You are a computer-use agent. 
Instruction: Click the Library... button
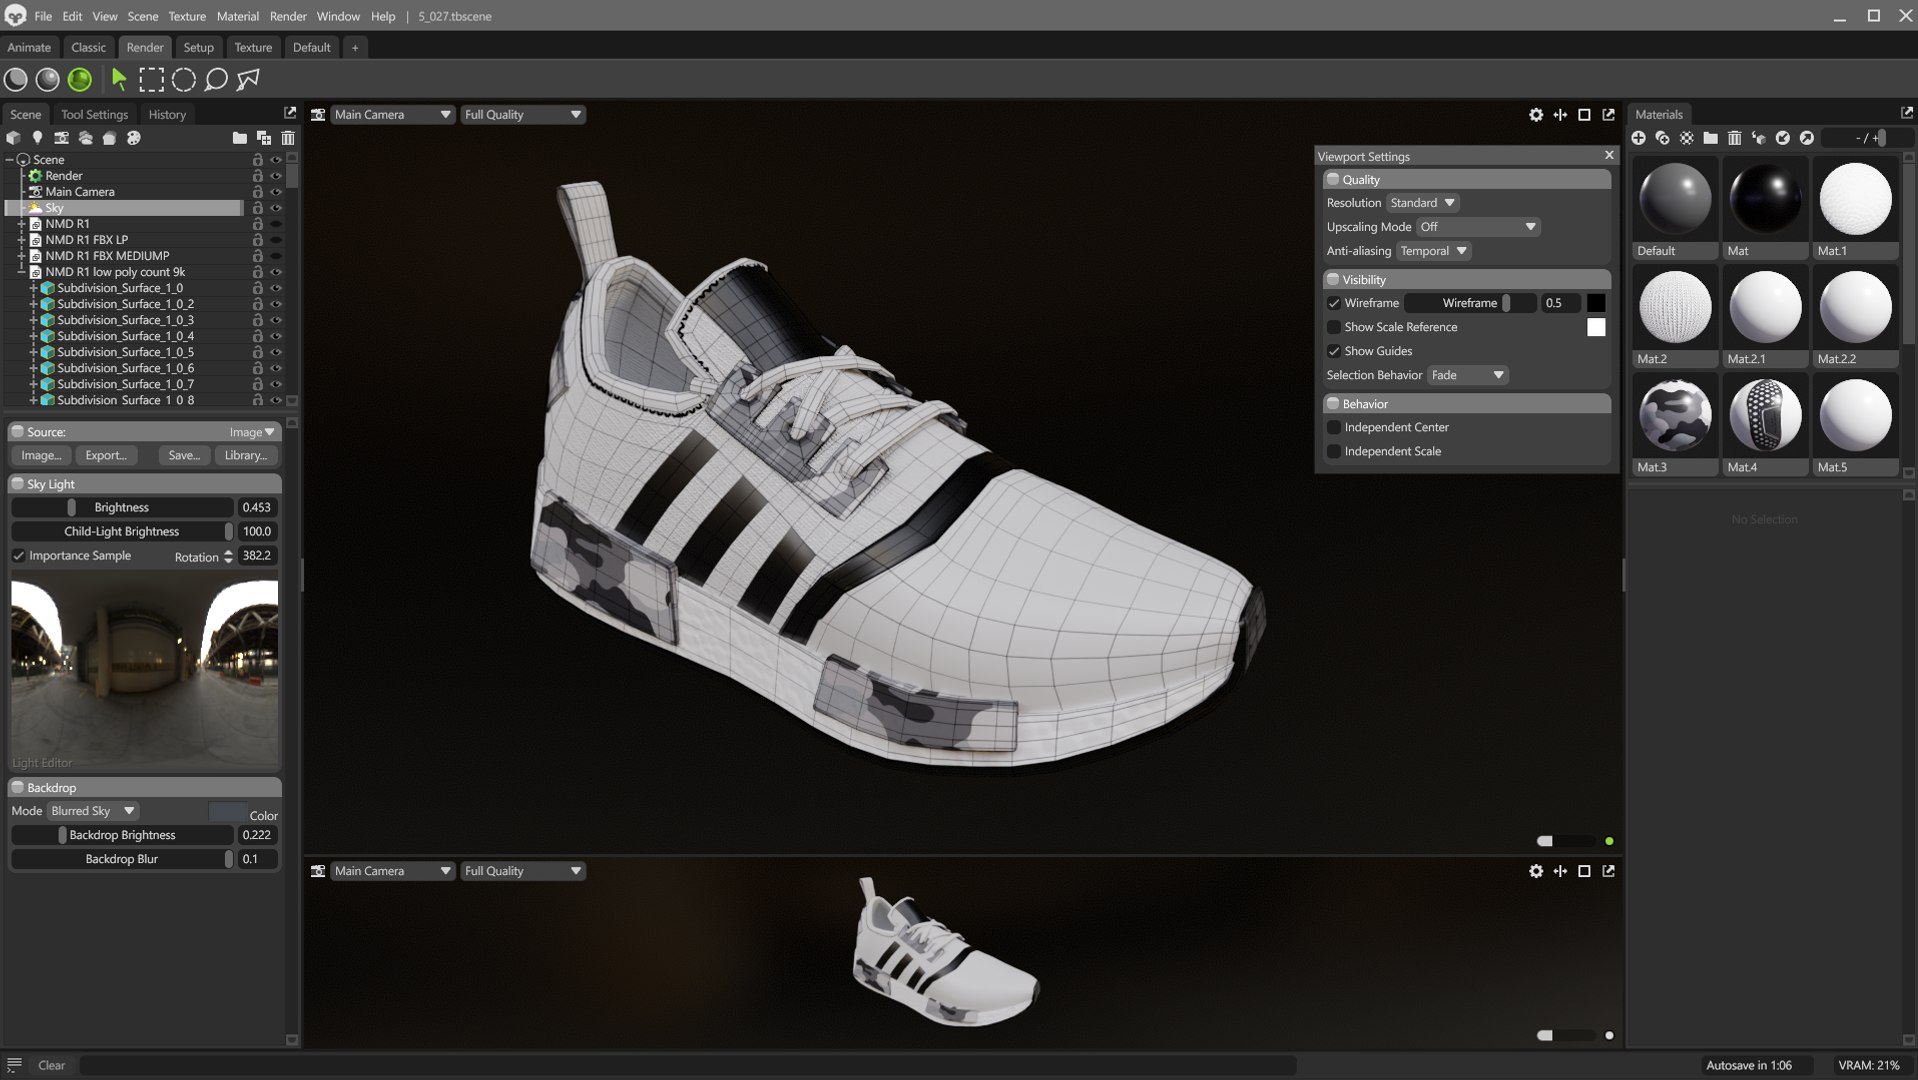click(246, 455)
